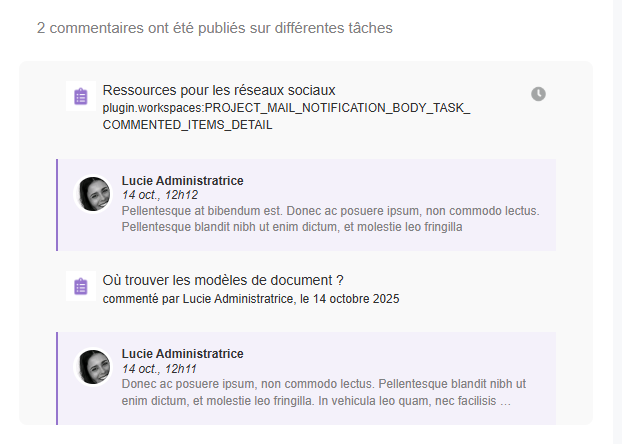The height and width of the screenshot is (444, 622).
Task: Click the timestamp 14 oct., 12h12
Action: click(x=160, y=195)
